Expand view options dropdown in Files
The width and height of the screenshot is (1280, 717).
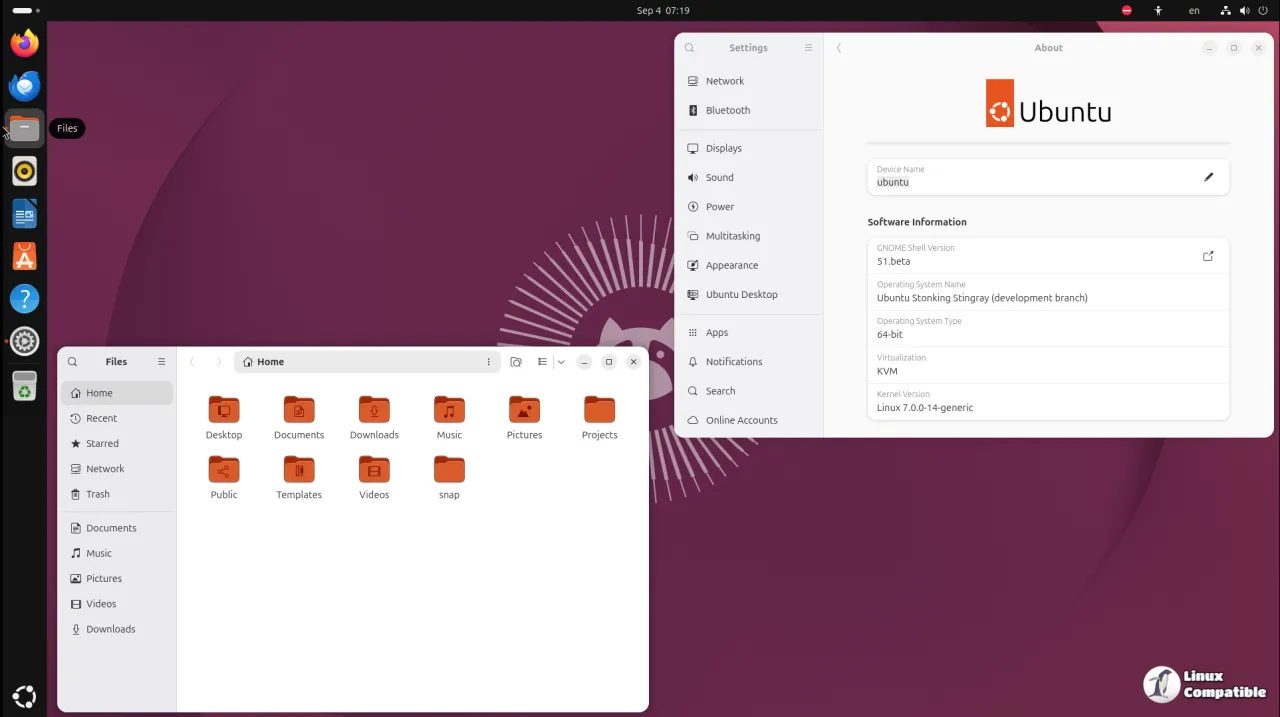(x=561, y=362)
